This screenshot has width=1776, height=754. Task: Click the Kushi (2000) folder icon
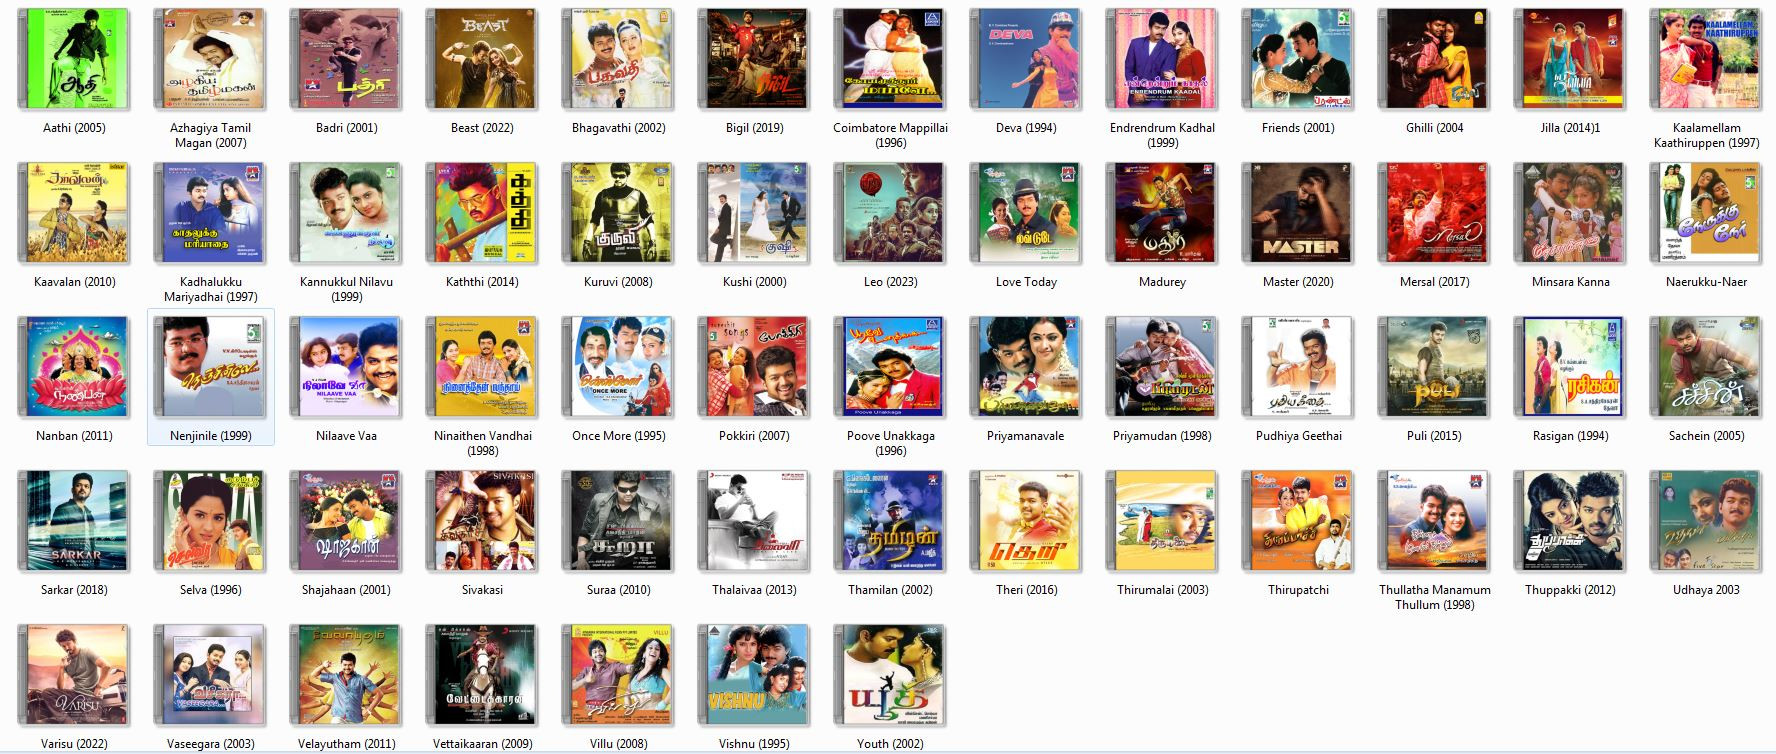(754, 214)
